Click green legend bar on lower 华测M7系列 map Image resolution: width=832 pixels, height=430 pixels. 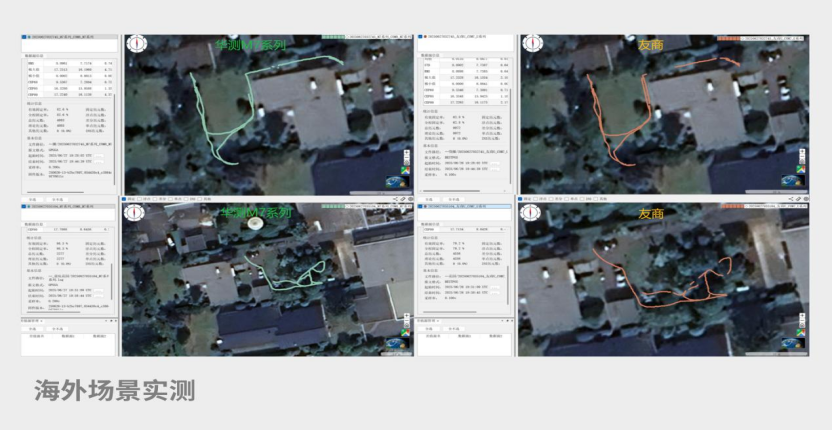point(332,205)
